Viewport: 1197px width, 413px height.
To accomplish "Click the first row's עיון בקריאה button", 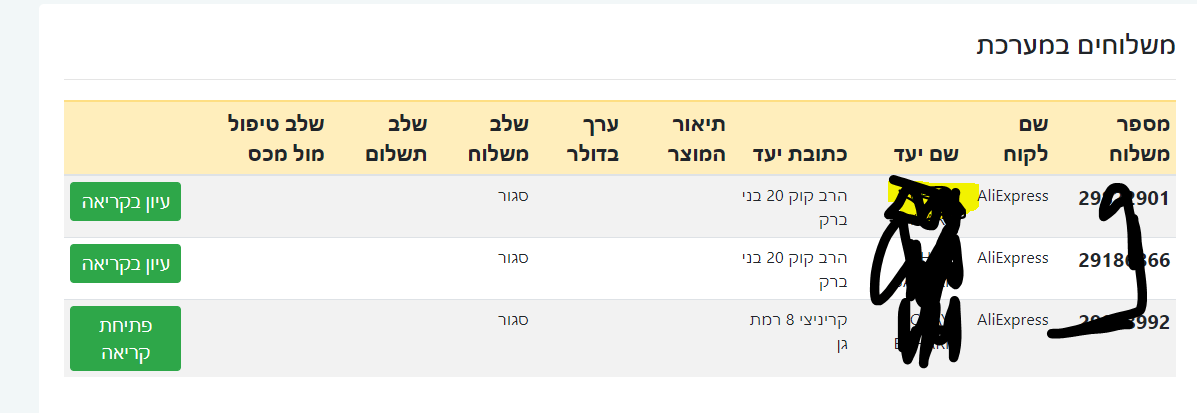I will (125, 201).
